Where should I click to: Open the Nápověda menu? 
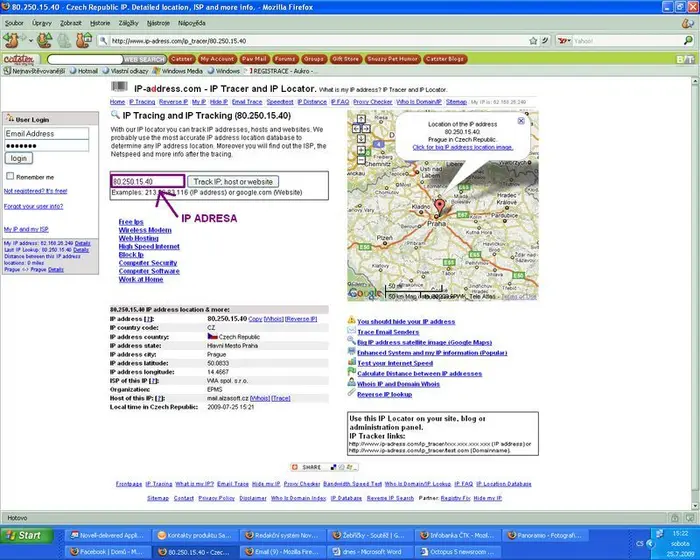pyautogui.click(x=192, y=23)
